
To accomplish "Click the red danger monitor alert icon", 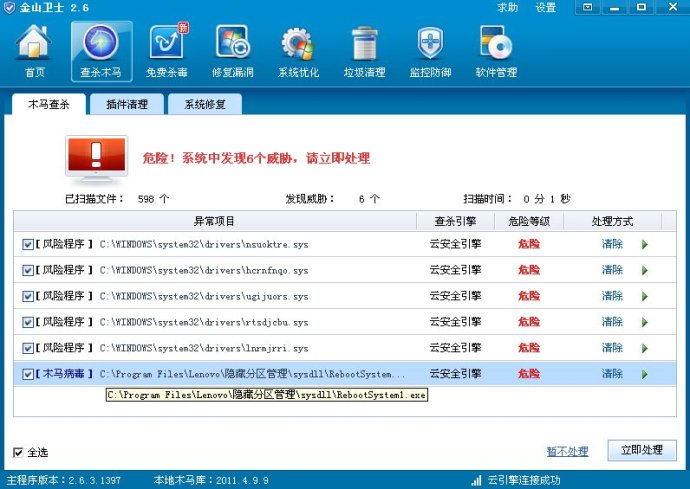I will (96, 159).
